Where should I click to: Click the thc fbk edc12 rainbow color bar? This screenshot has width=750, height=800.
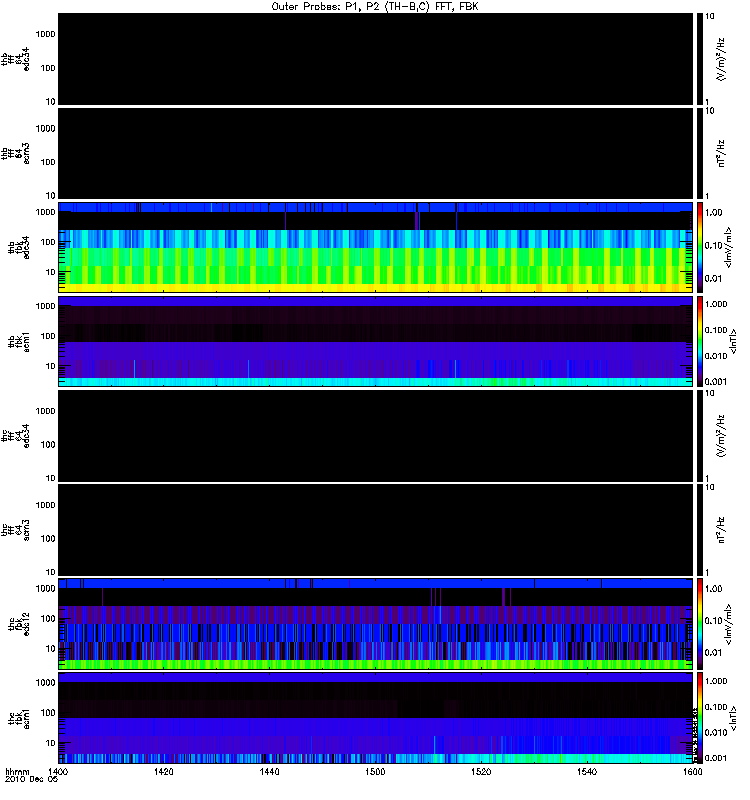click(700, 624)
